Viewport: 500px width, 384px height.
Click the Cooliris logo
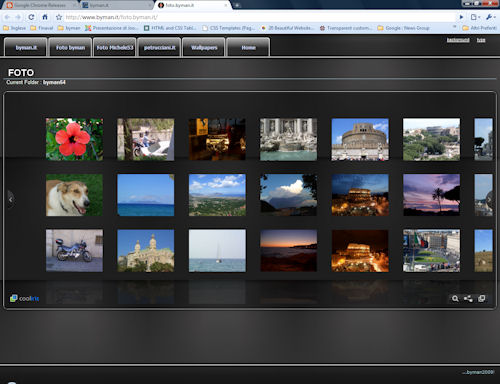pyautogui.click(x=24, y=298)
